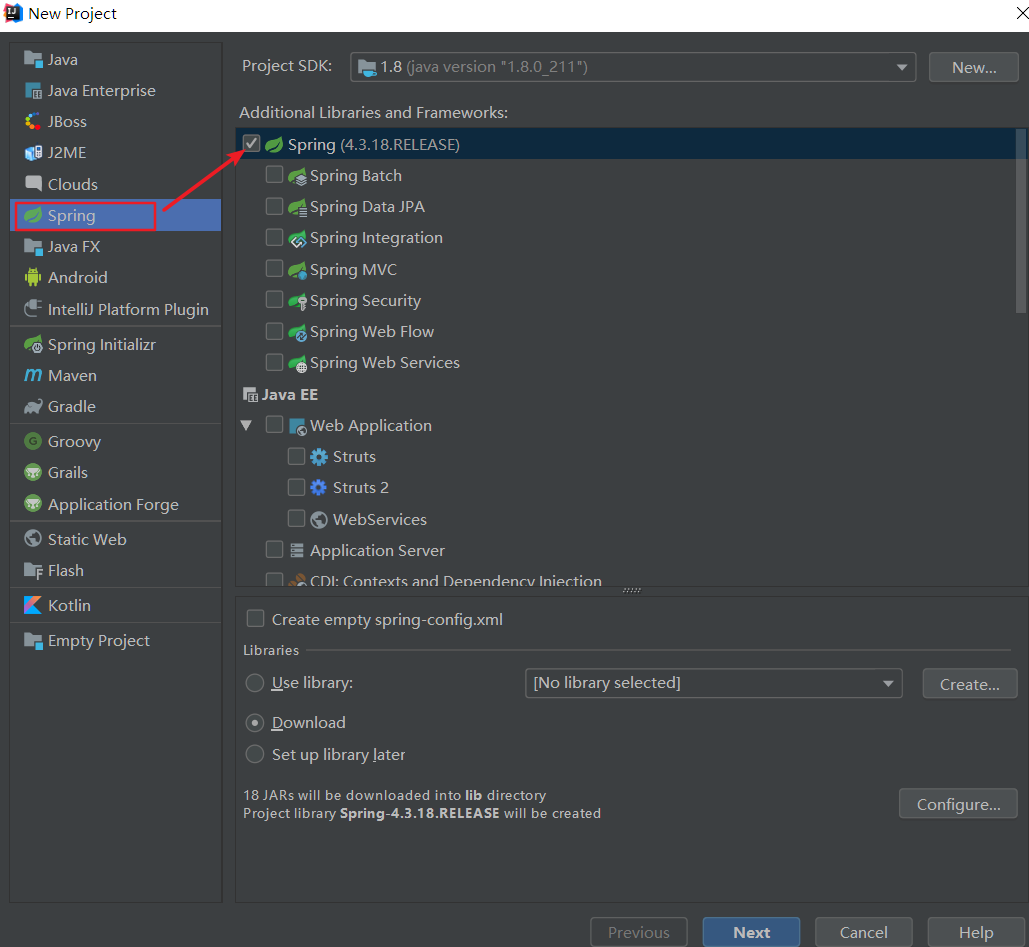
Task: Click the panel splitter grip handle
Action: (x=631, y=591)
